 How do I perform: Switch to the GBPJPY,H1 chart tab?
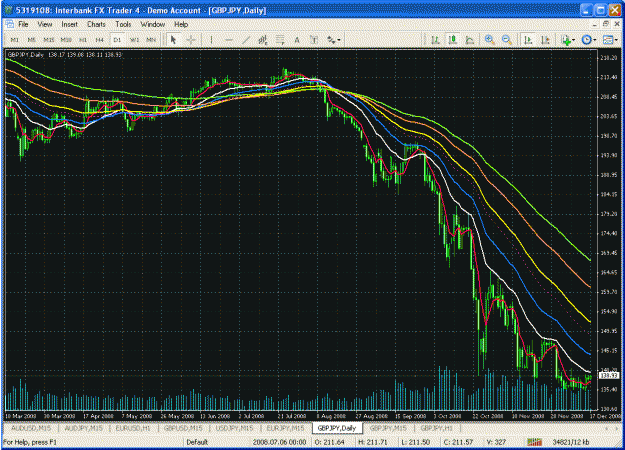436,428
